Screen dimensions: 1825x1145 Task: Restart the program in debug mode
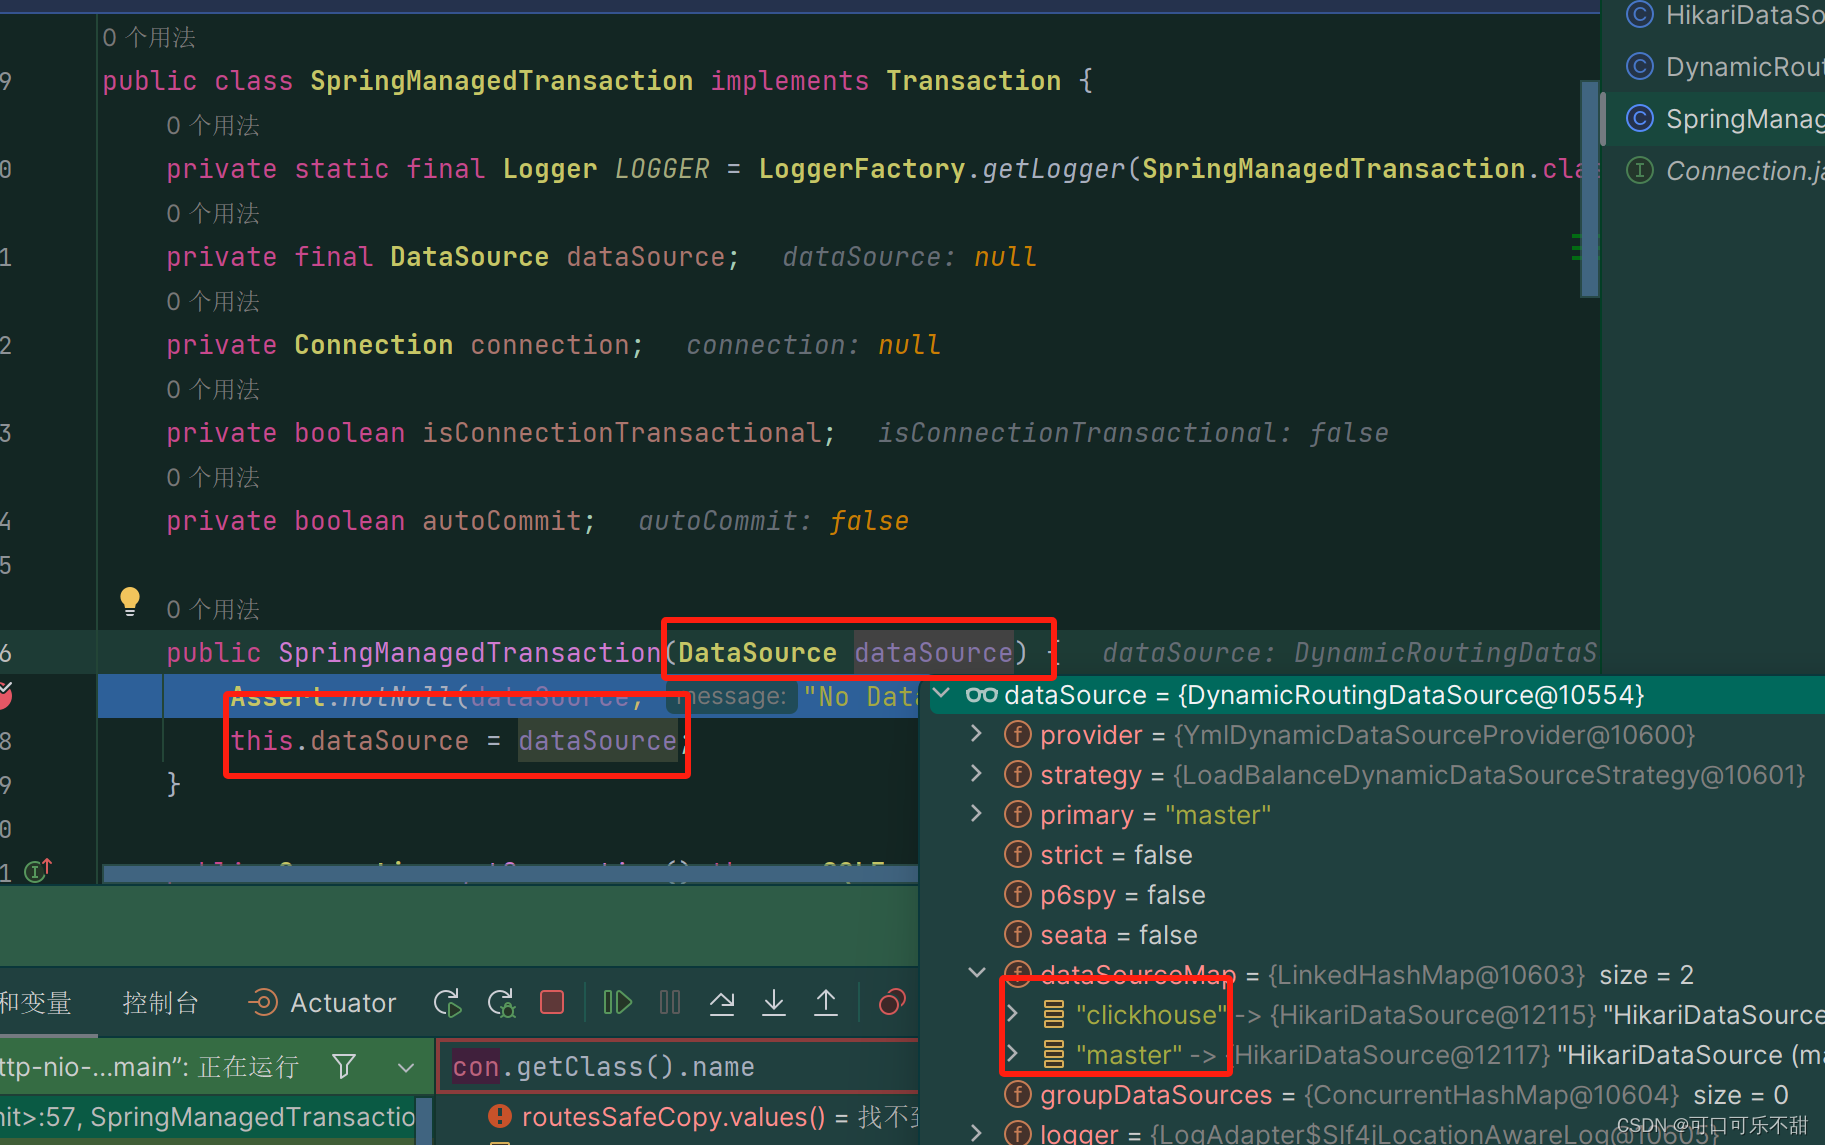tap(501, 1002)
